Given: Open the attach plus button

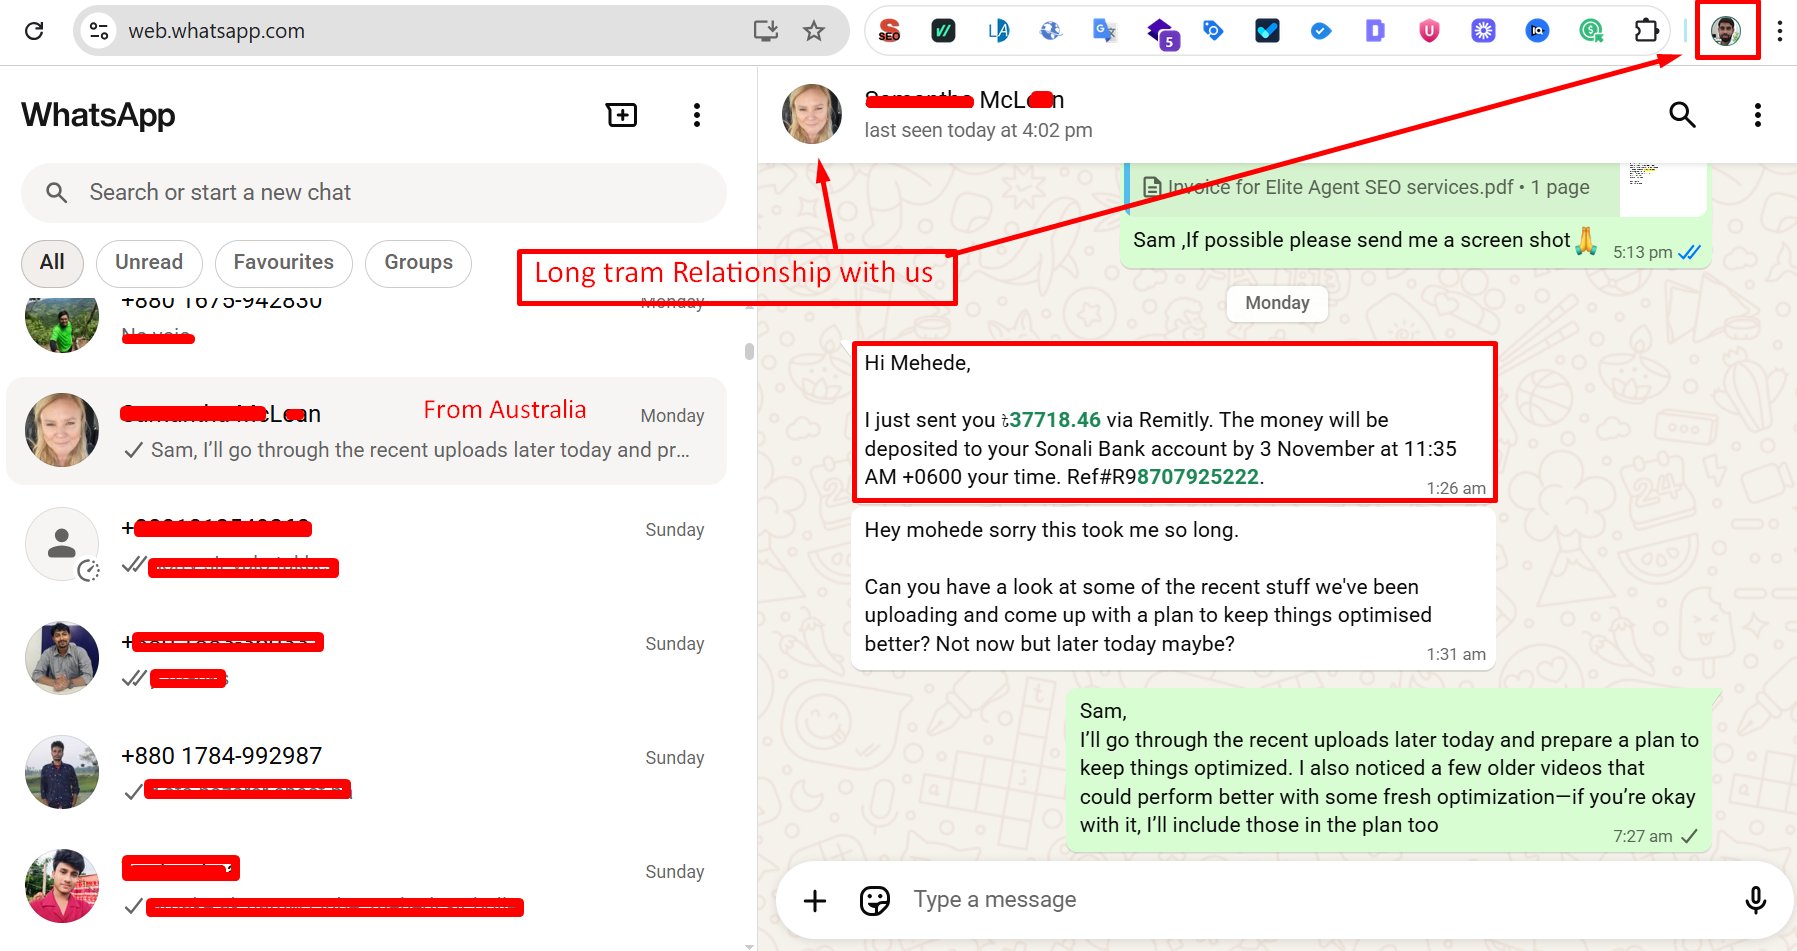Looking at the screenshot, I should (x=815, y=901).
